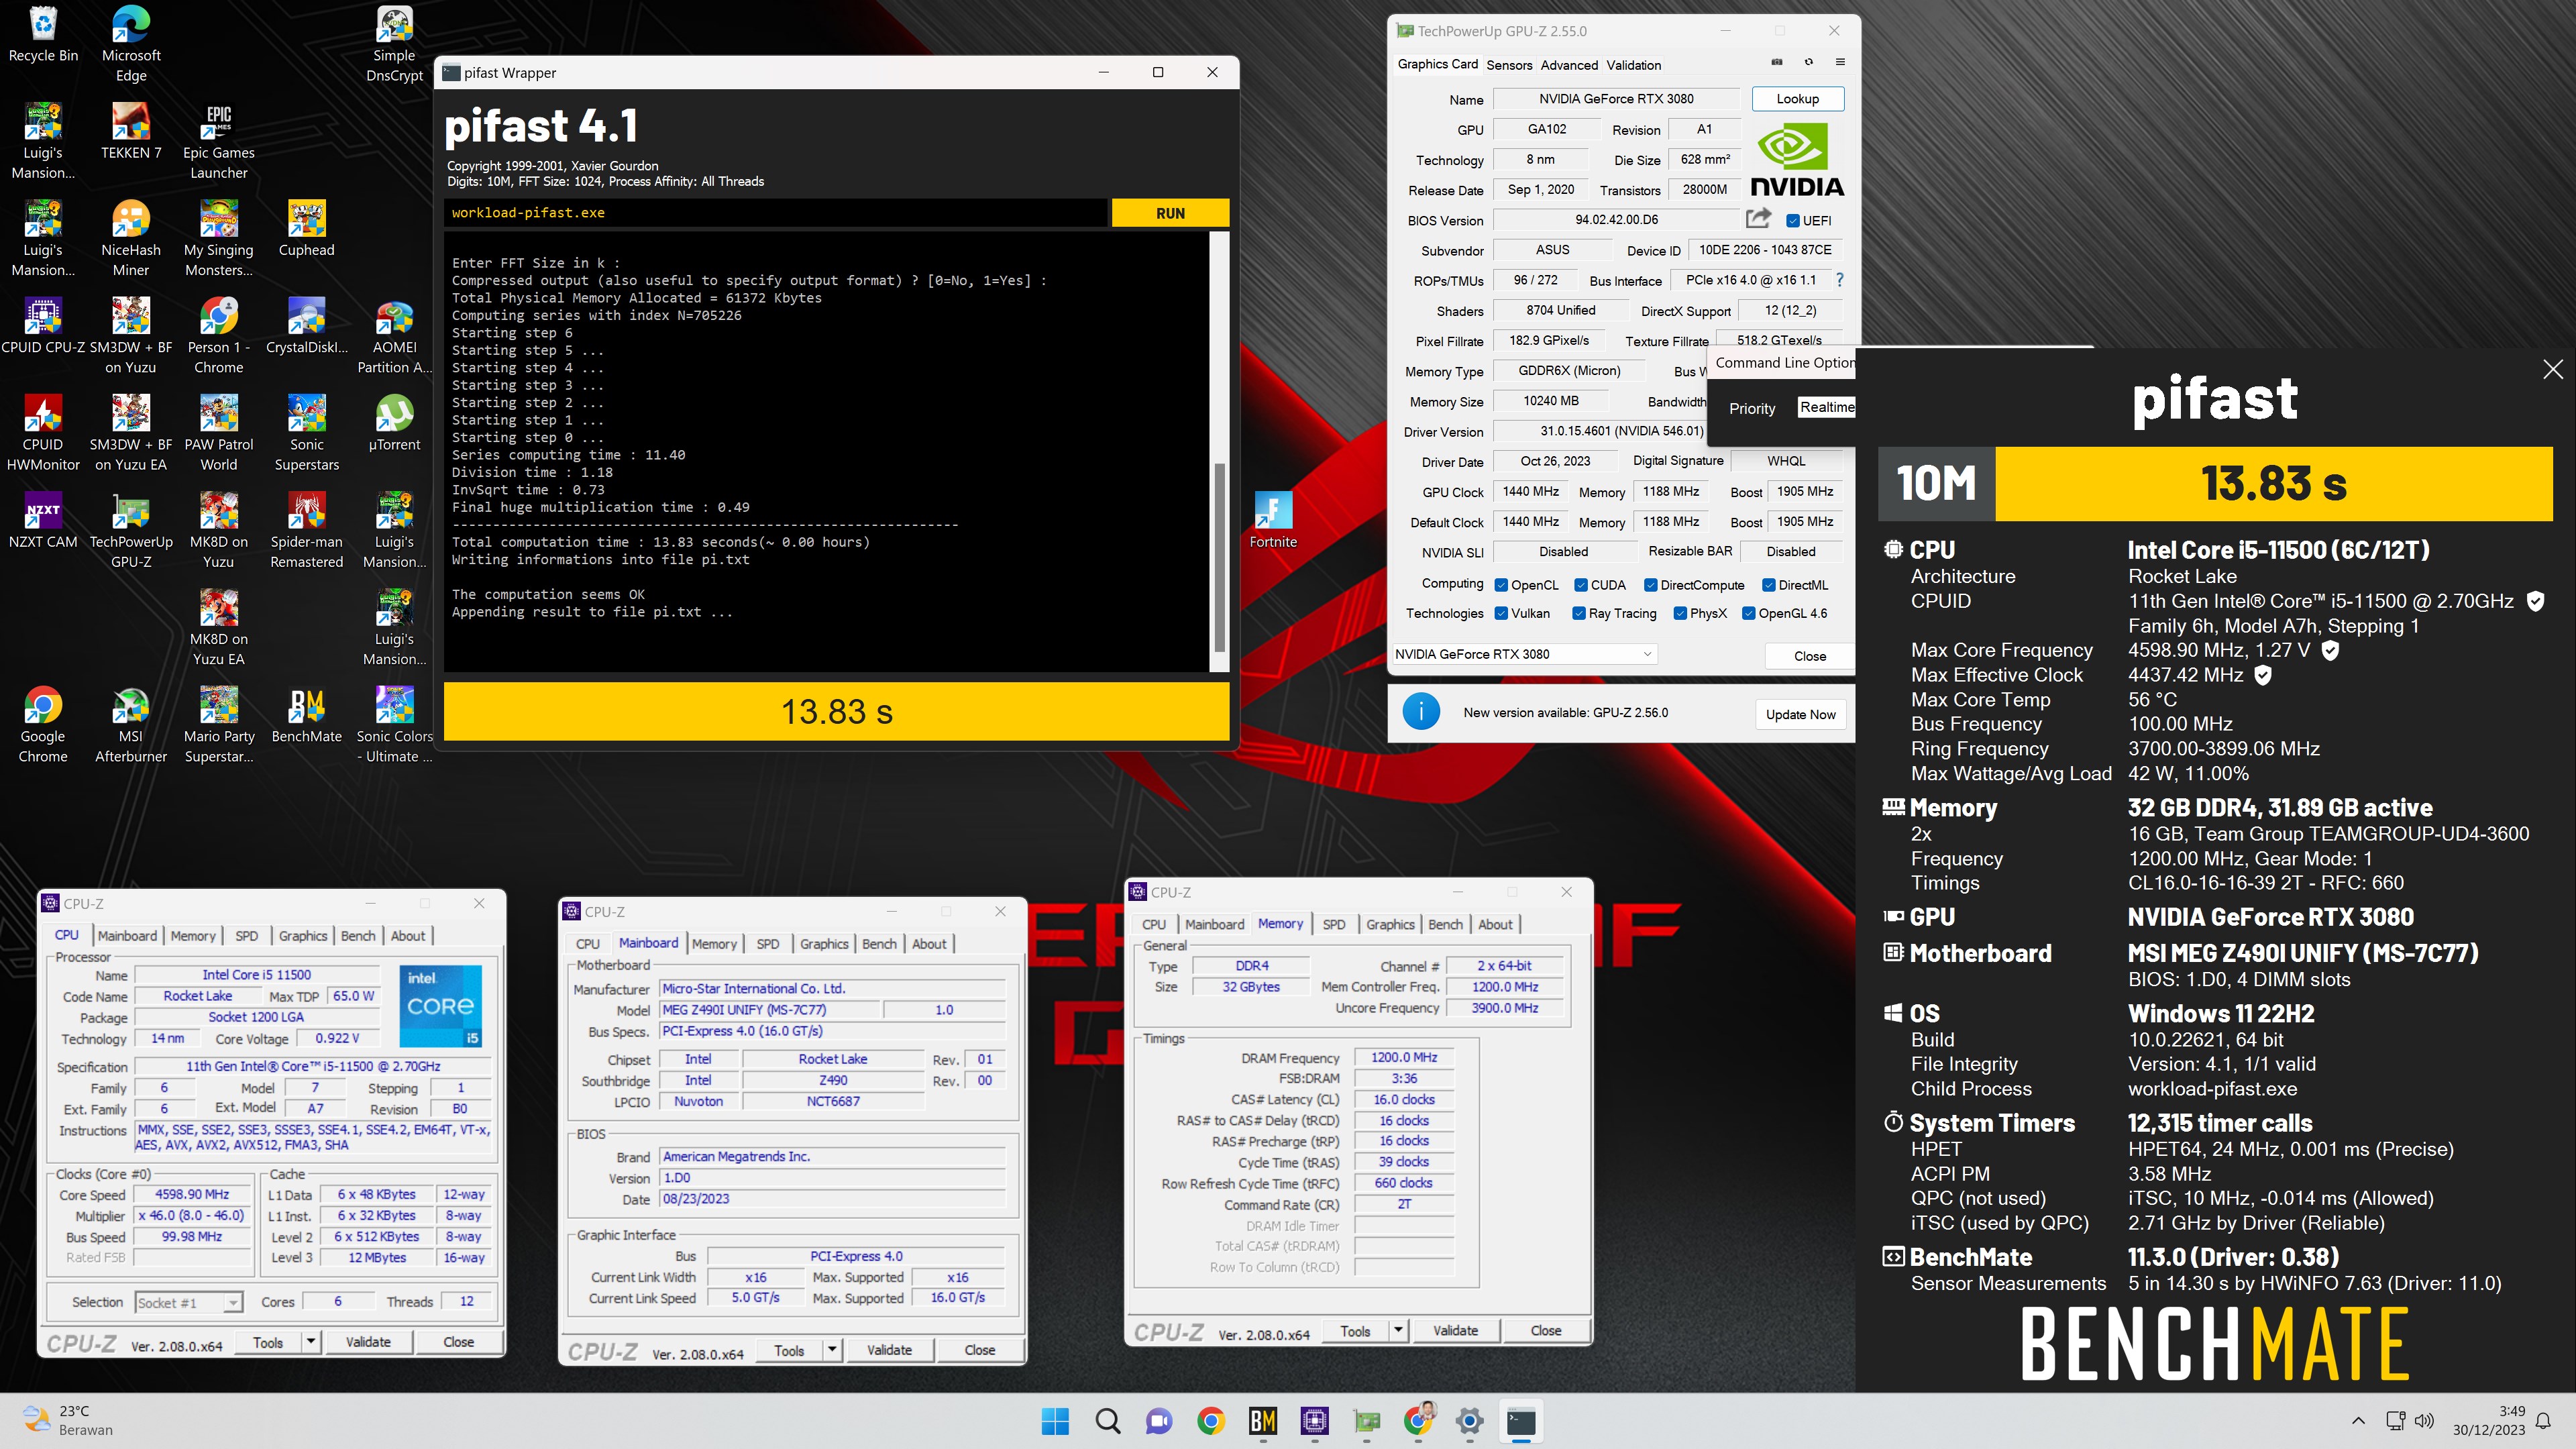This screenshot has height=1449, width=2576.
Task: Open NiceHash Miner desktop icon
Action: (x=131, y=239)
